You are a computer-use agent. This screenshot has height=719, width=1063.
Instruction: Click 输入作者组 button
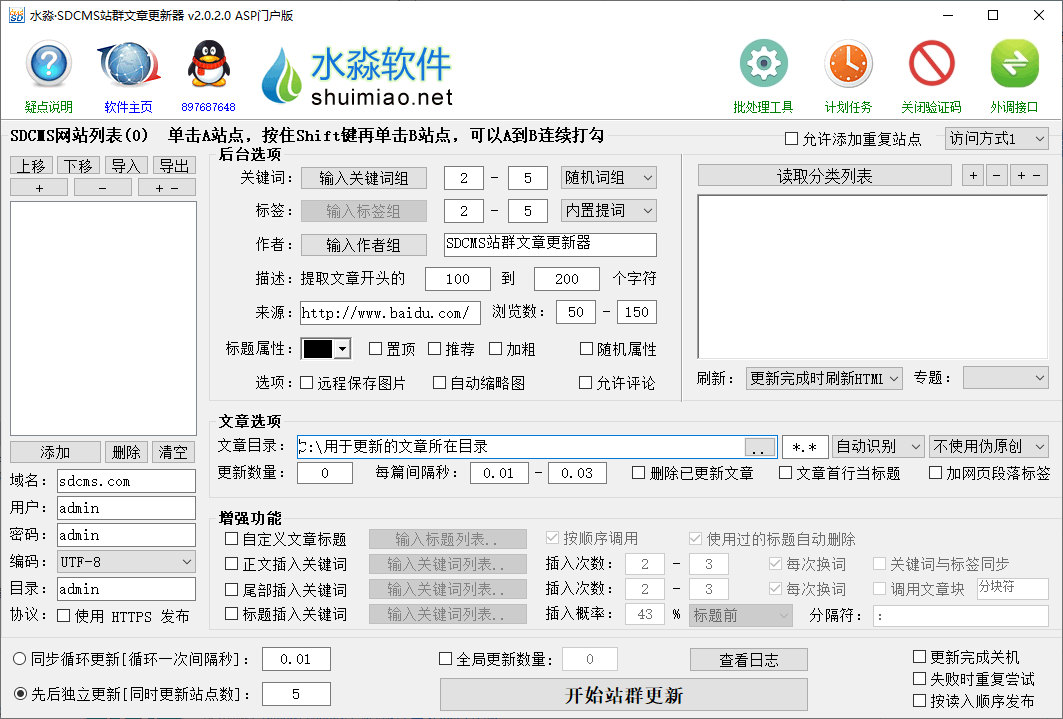point(364,245)
